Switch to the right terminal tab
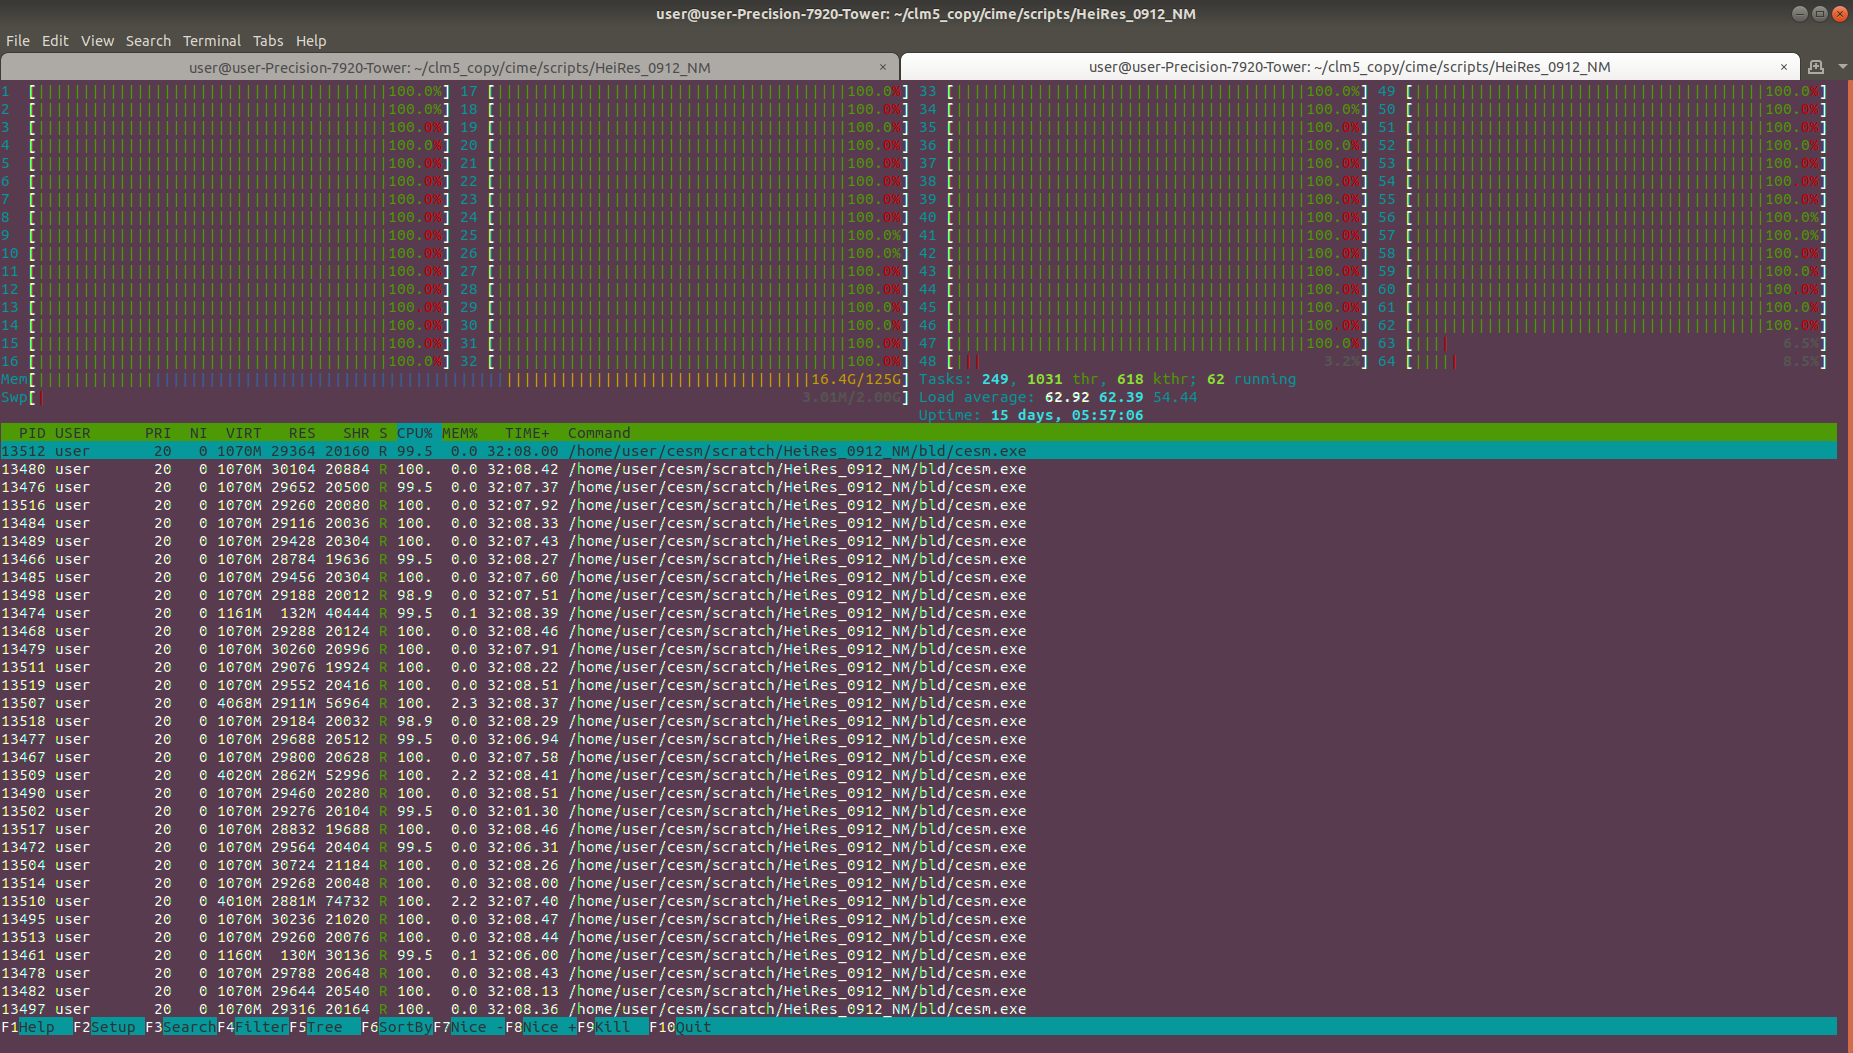 [x=1348, y=67]
